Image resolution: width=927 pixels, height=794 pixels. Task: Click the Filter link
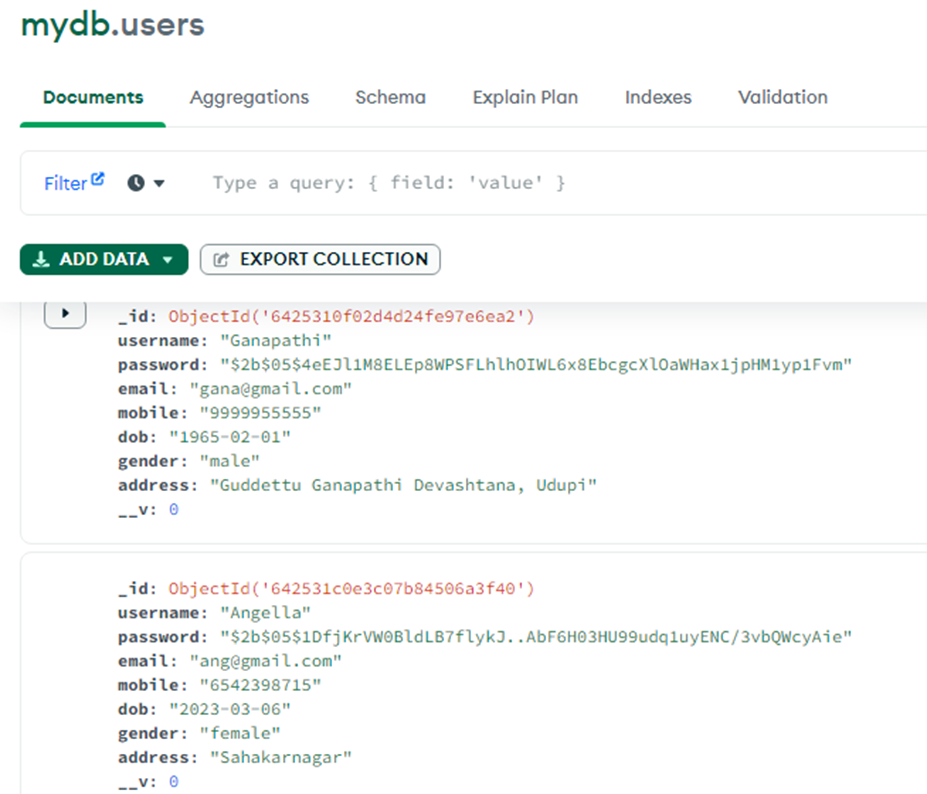(66, 182)
